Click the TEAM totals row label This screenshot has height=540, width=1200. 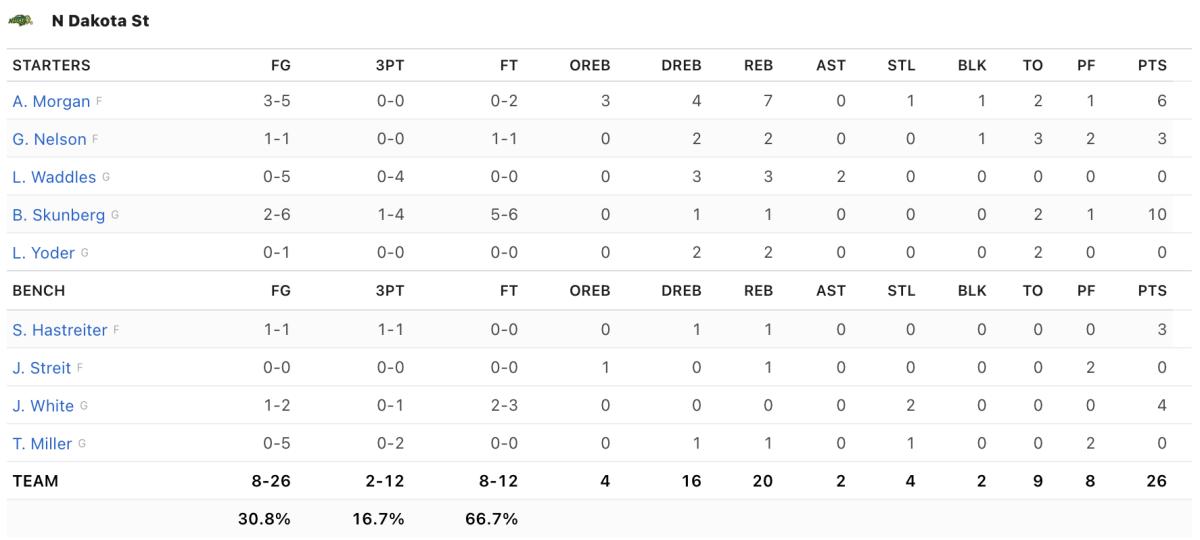[35, 481]
